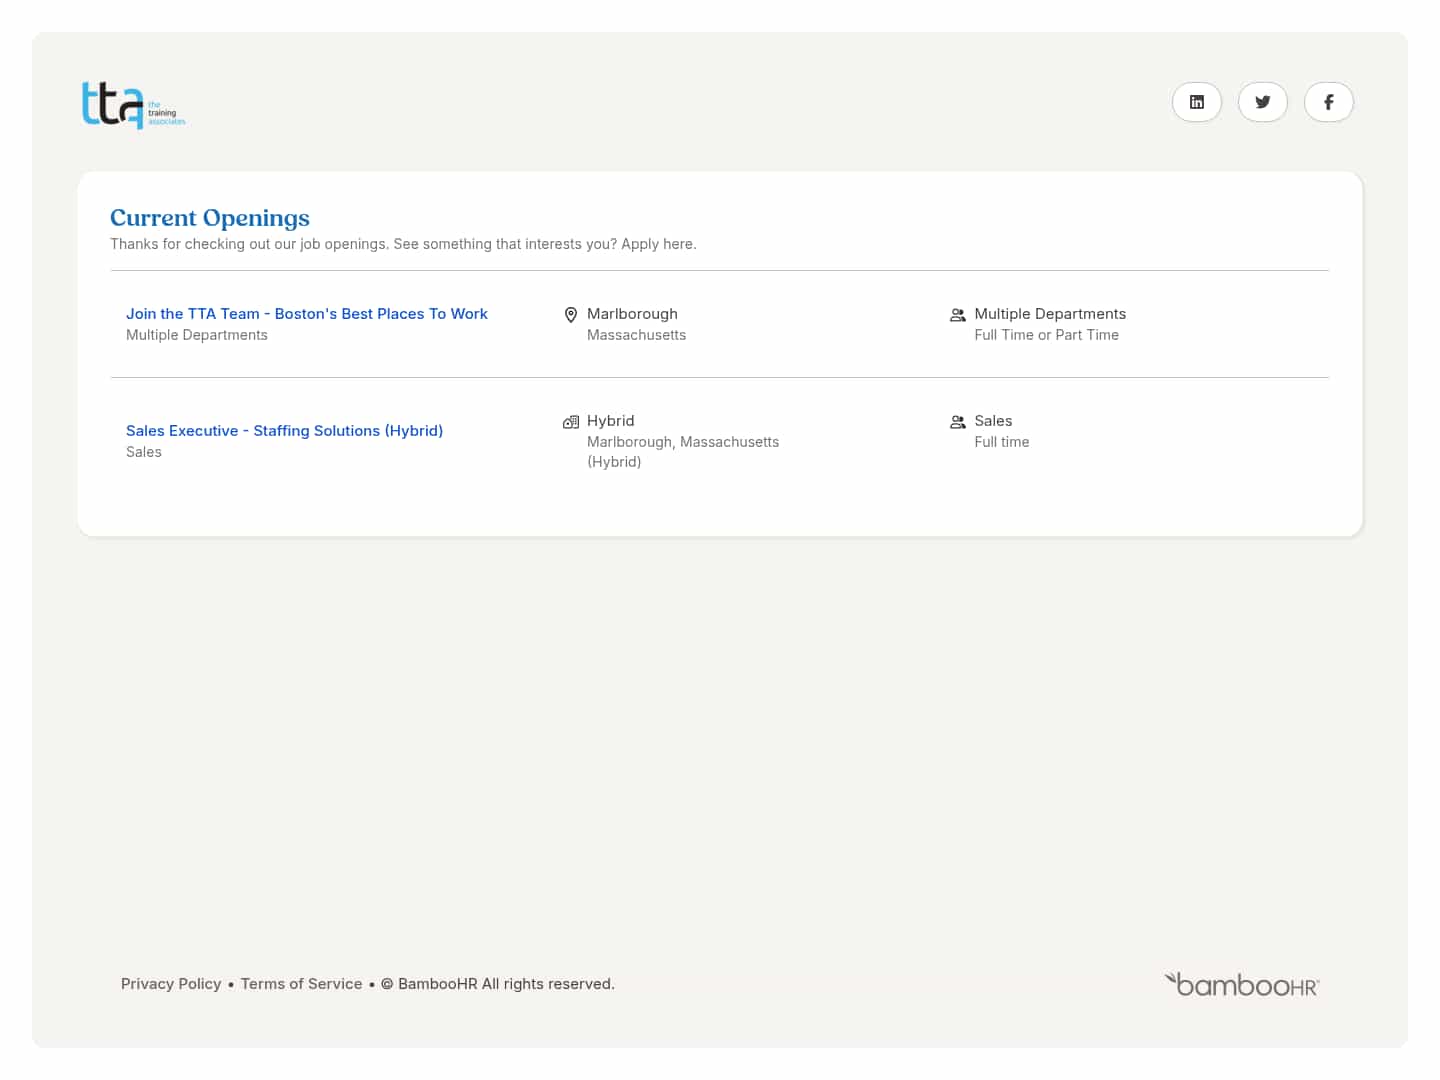The image size is (1440, 1080).
Task: Click the Apply here intro text
Action: (x=403, y=243)
